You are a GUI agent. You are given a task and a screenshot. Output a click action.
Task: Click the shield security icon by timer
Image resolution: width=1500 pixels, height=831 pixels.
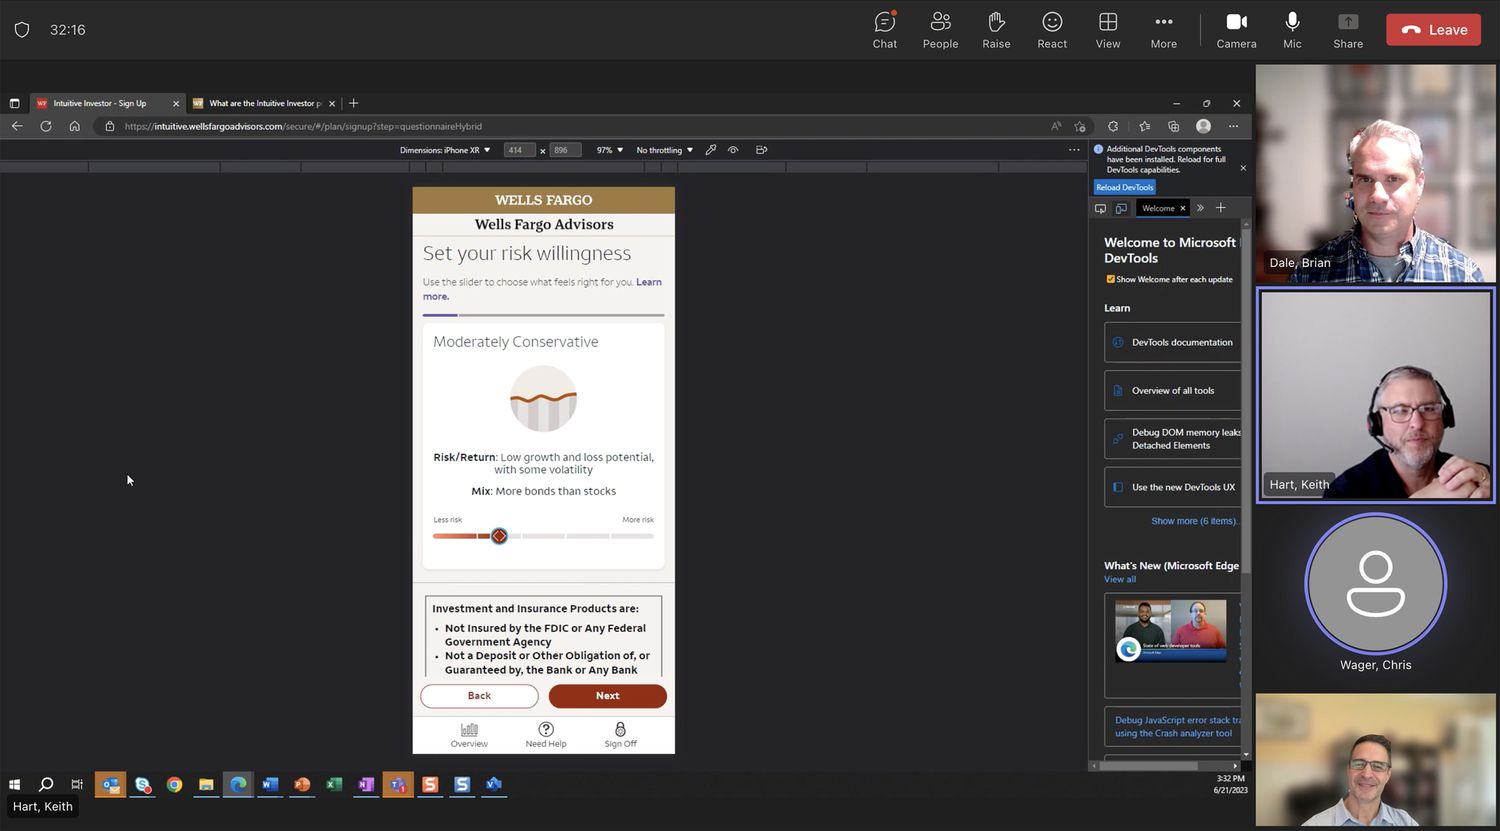point(22,30)
